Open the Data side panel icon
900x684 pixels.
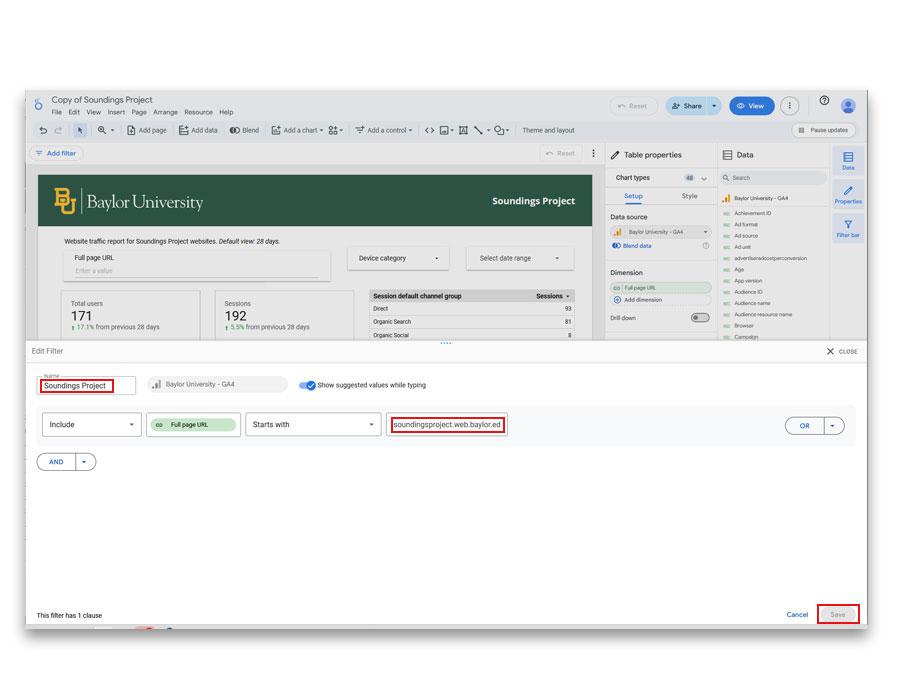tap(848, 160)
